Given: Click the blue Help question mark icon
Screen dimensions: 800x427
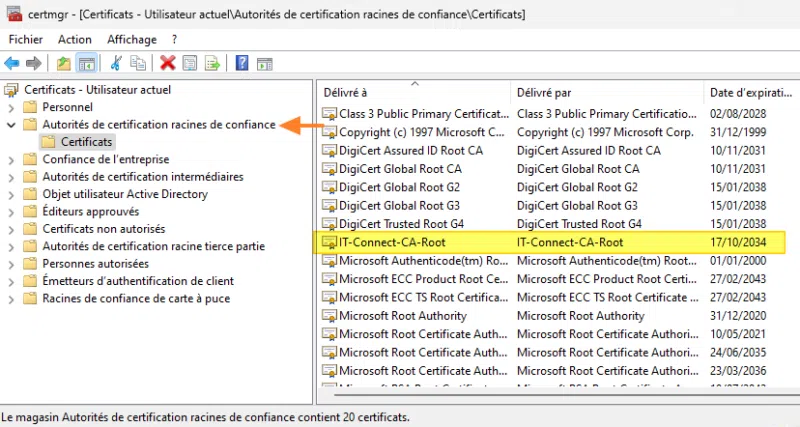Looking at the screenshot, I should point(241,63).
